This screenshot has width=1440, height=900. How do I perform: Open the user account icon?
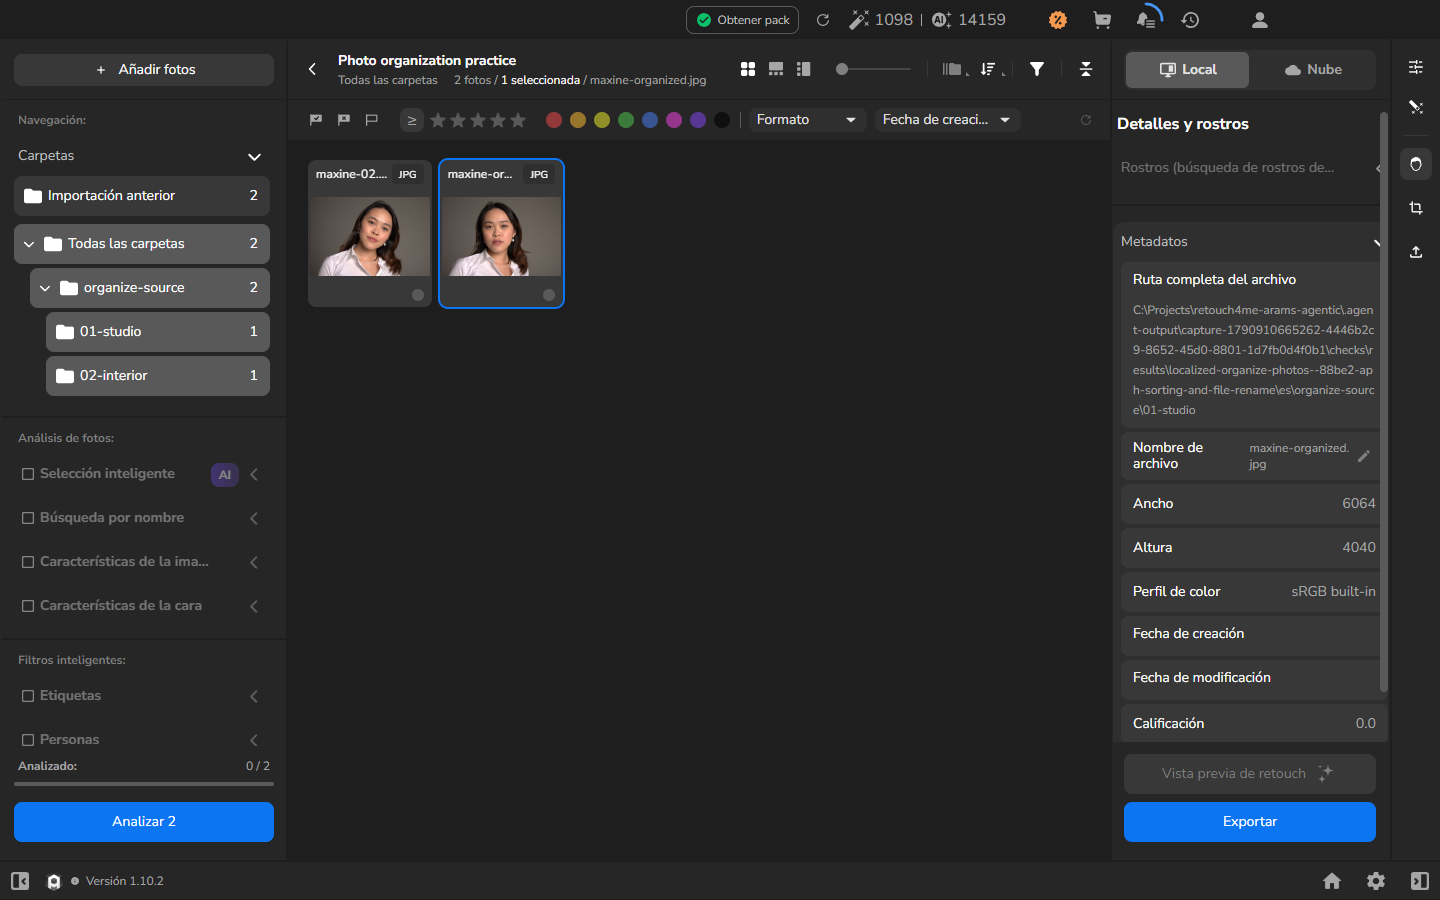tap(1260, 20)
